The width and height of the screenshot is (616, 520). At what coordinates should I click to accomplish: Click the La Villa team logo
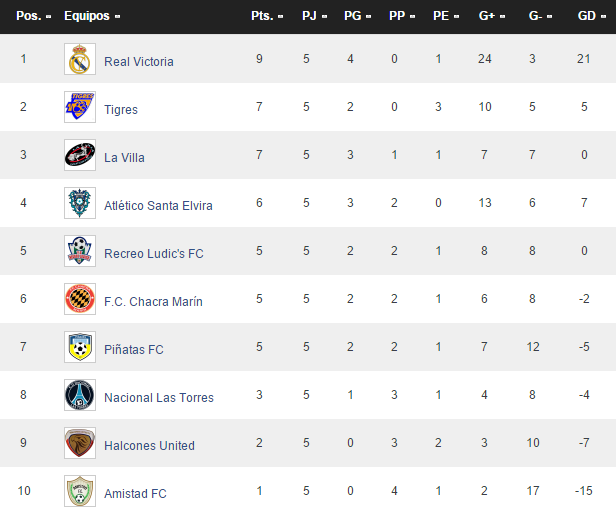[x=79, y=156]
